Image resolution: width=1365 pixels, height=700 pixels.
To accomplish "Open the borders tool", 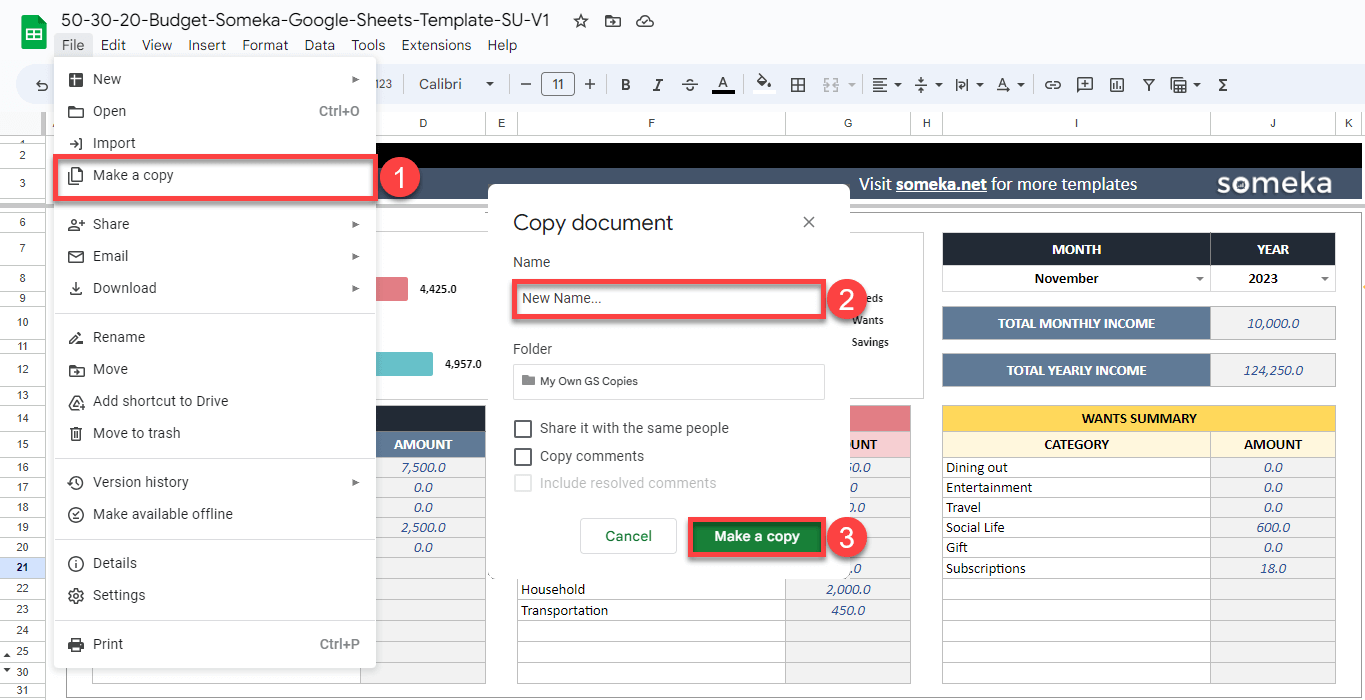I will [x=798, y=85].
